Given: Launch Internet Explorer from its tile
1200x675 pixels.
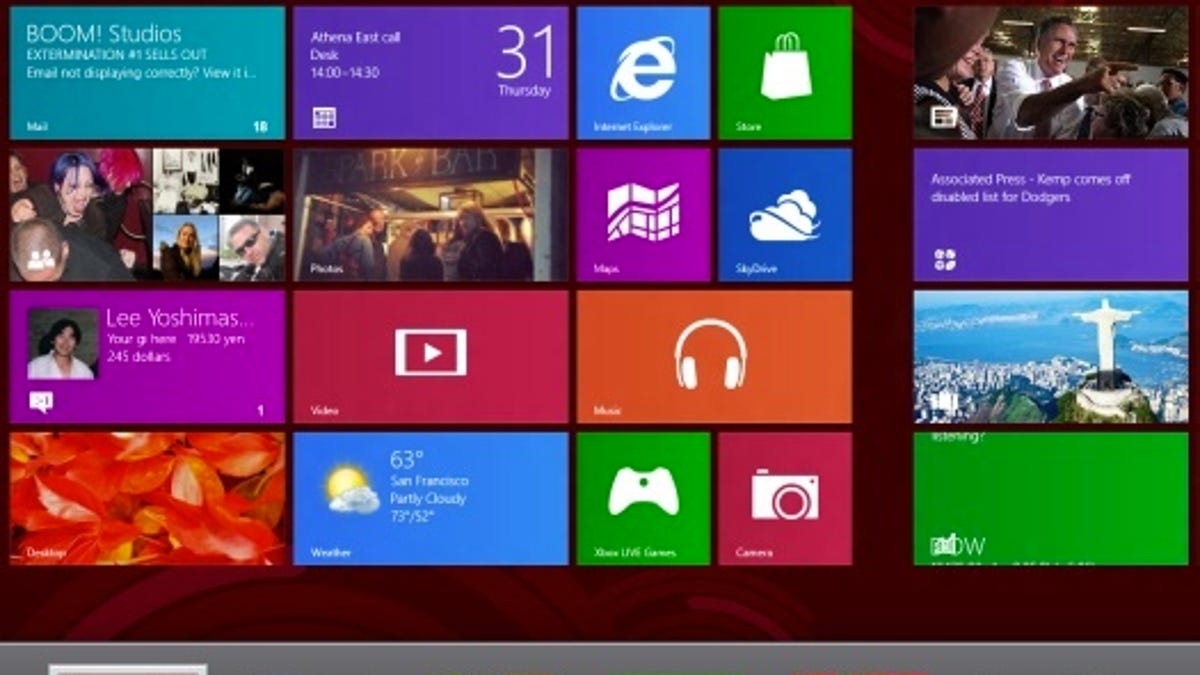Looking at the screenshot, I should 643,73.
